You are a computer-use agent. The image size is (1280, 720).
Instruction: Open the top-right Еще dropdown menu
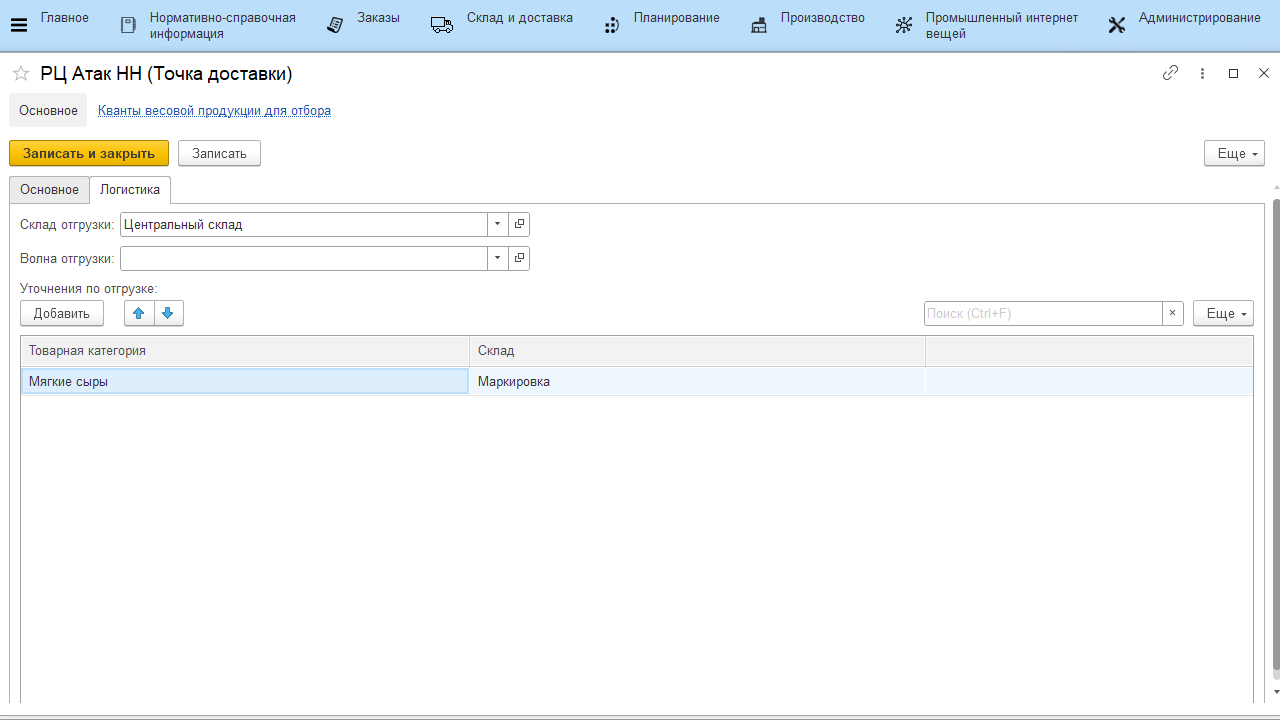[x=1234, y=153]
